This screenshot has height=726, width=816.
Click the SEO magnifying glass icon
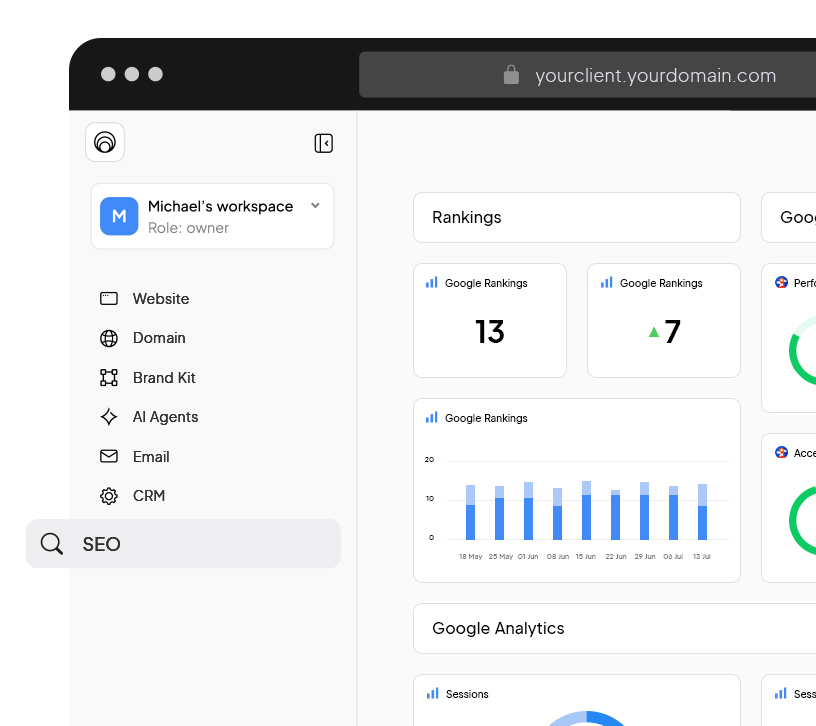[51, 544]
